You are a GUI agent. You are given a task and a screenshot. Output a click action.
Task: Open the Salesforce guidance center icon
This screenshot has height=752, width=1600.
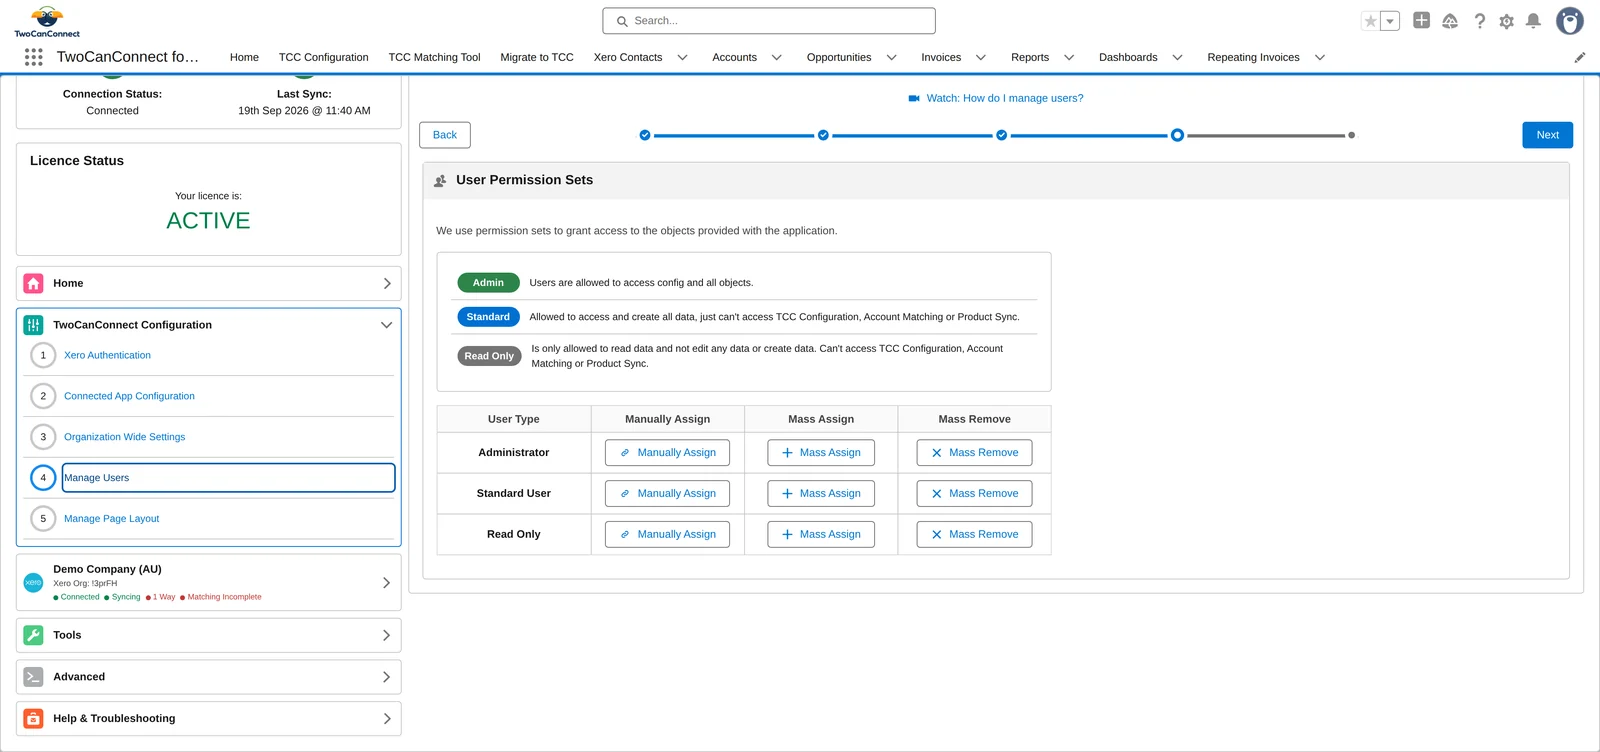click(x=1450, y=21)
